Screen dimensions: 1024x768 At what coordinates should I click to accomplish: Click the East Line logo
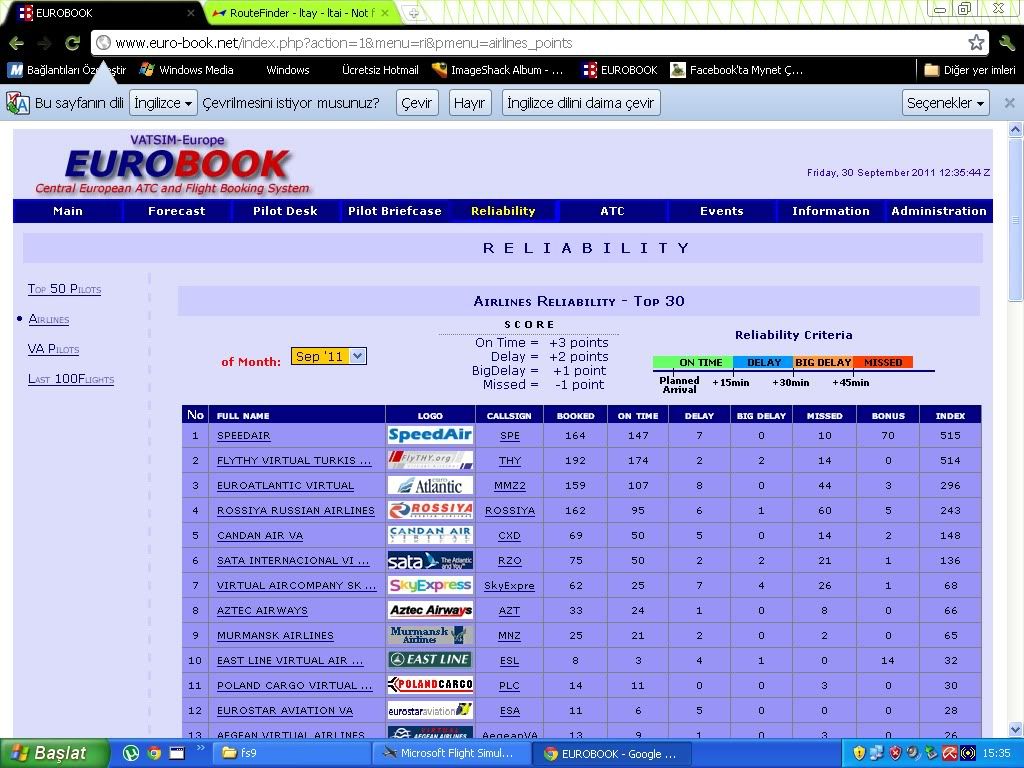click(430, 660)
